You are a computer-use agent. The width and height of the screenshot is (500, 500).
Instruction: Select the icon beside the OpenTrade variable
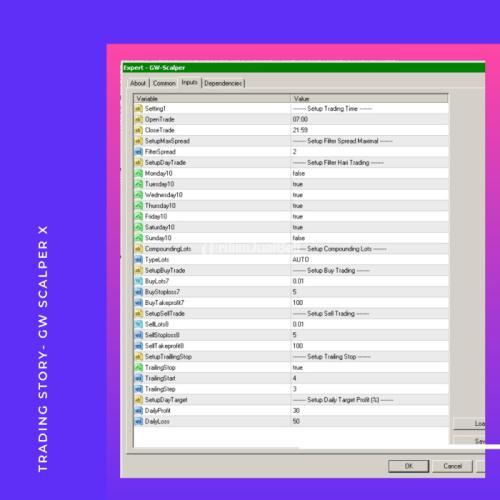pyautogui.click(x=139, y=119)
